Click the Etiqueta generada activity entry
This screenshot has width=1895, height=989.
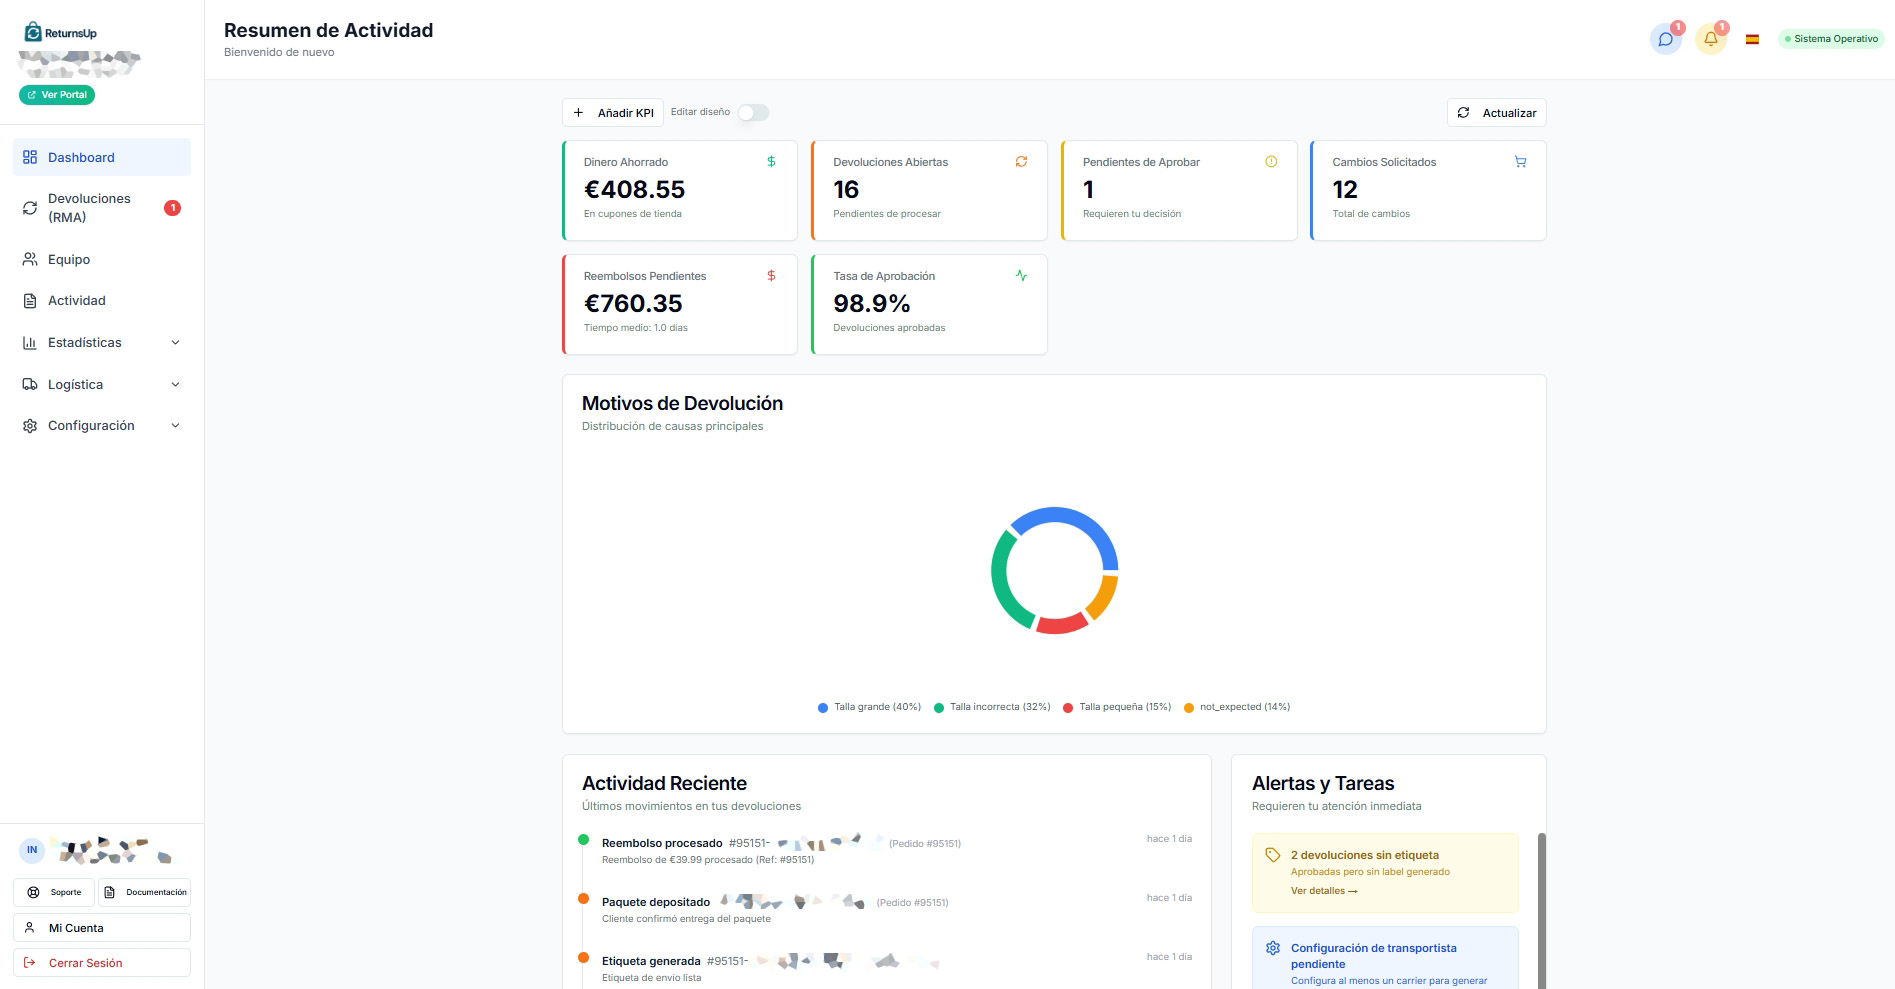pos(885,968)
